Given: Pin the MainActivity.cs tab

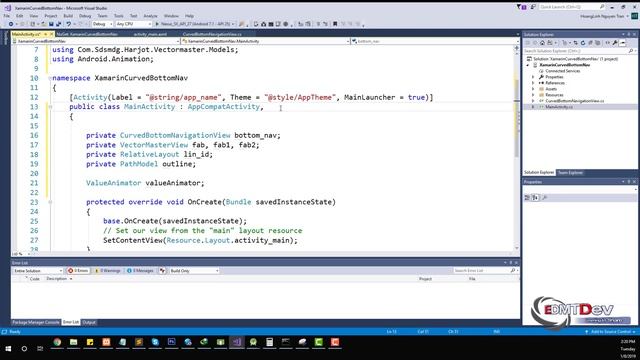Looking at the screenshot, I should point(46,34).
